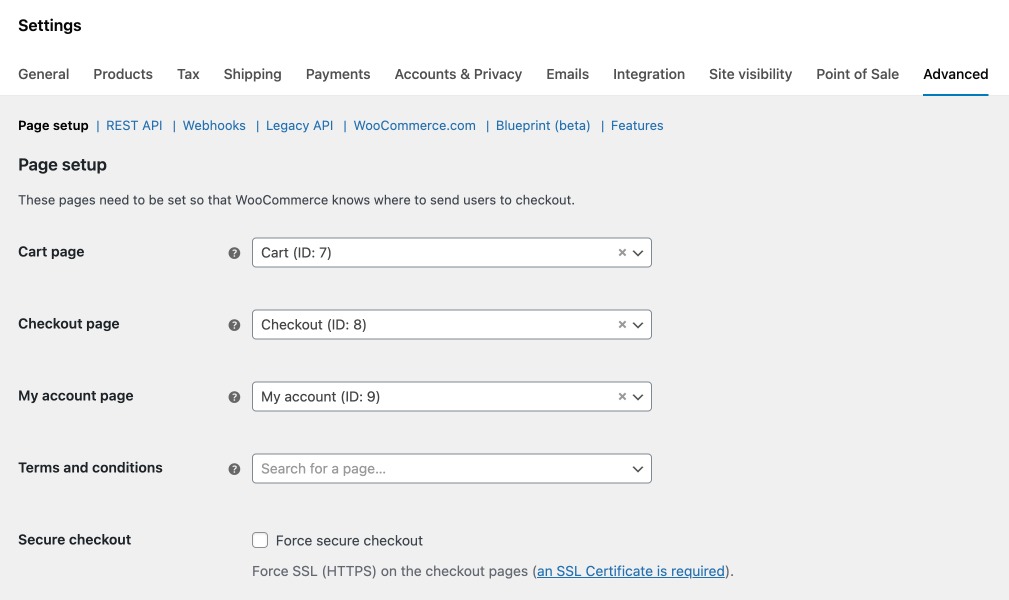Open the Site visibility settings tab
The height and width of the screenshot is (600, 1009).
click(x=750, y=74)
